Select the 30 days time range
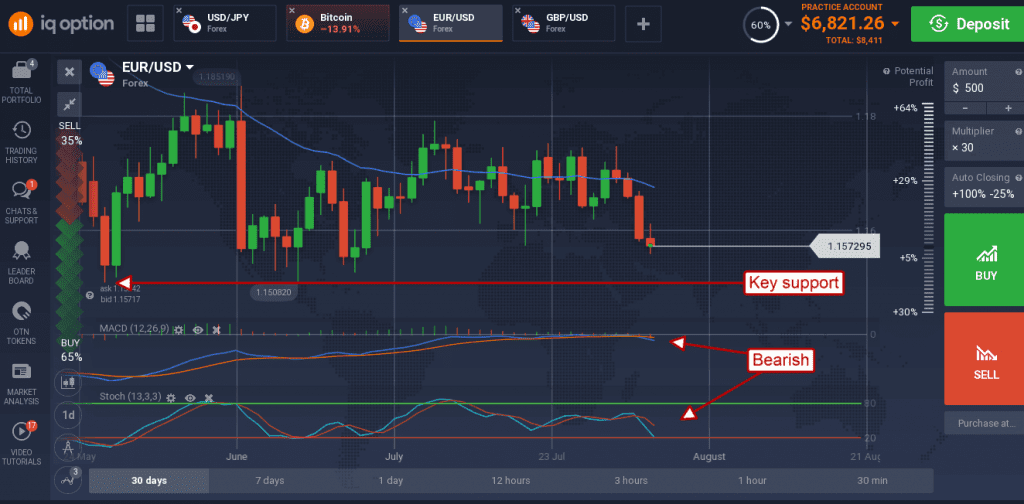 [149, 480]
